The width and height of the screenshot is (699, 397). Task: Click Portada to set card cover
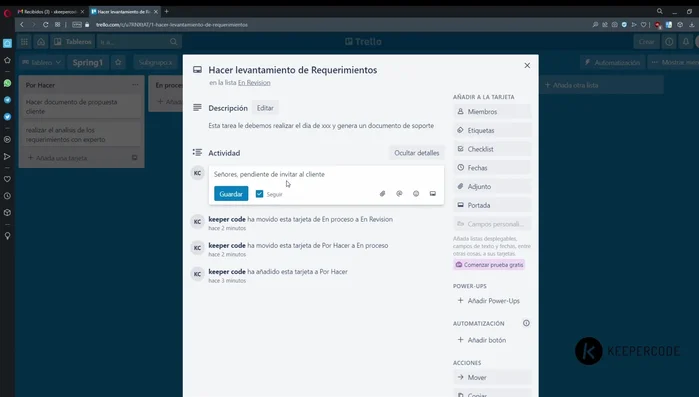pos(492,205)
